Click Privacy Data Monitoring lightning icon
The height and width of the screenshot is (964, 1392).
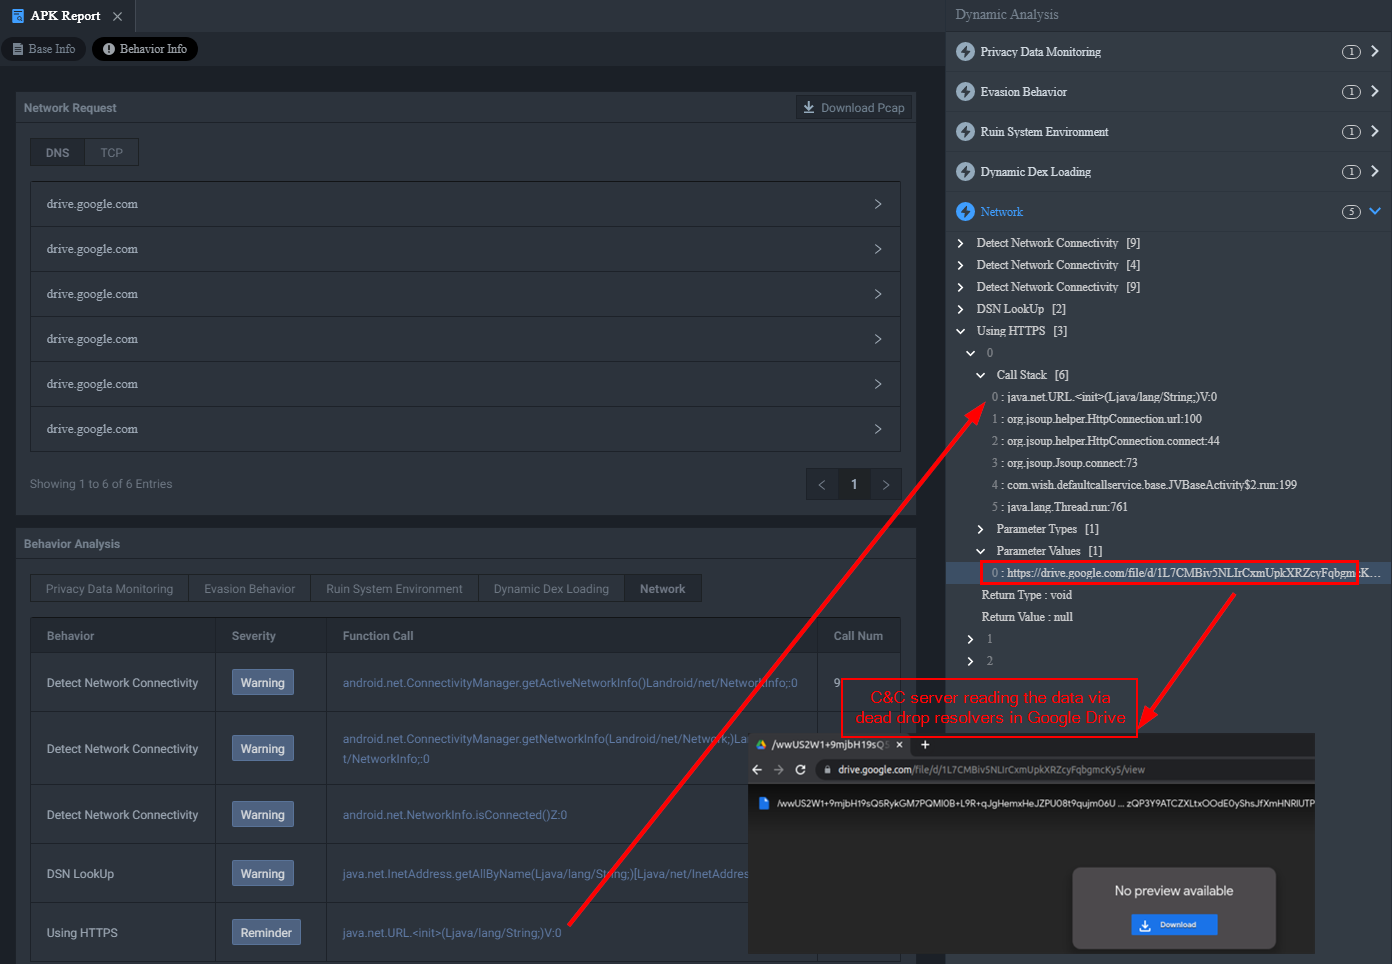click(x=965, y=52)
